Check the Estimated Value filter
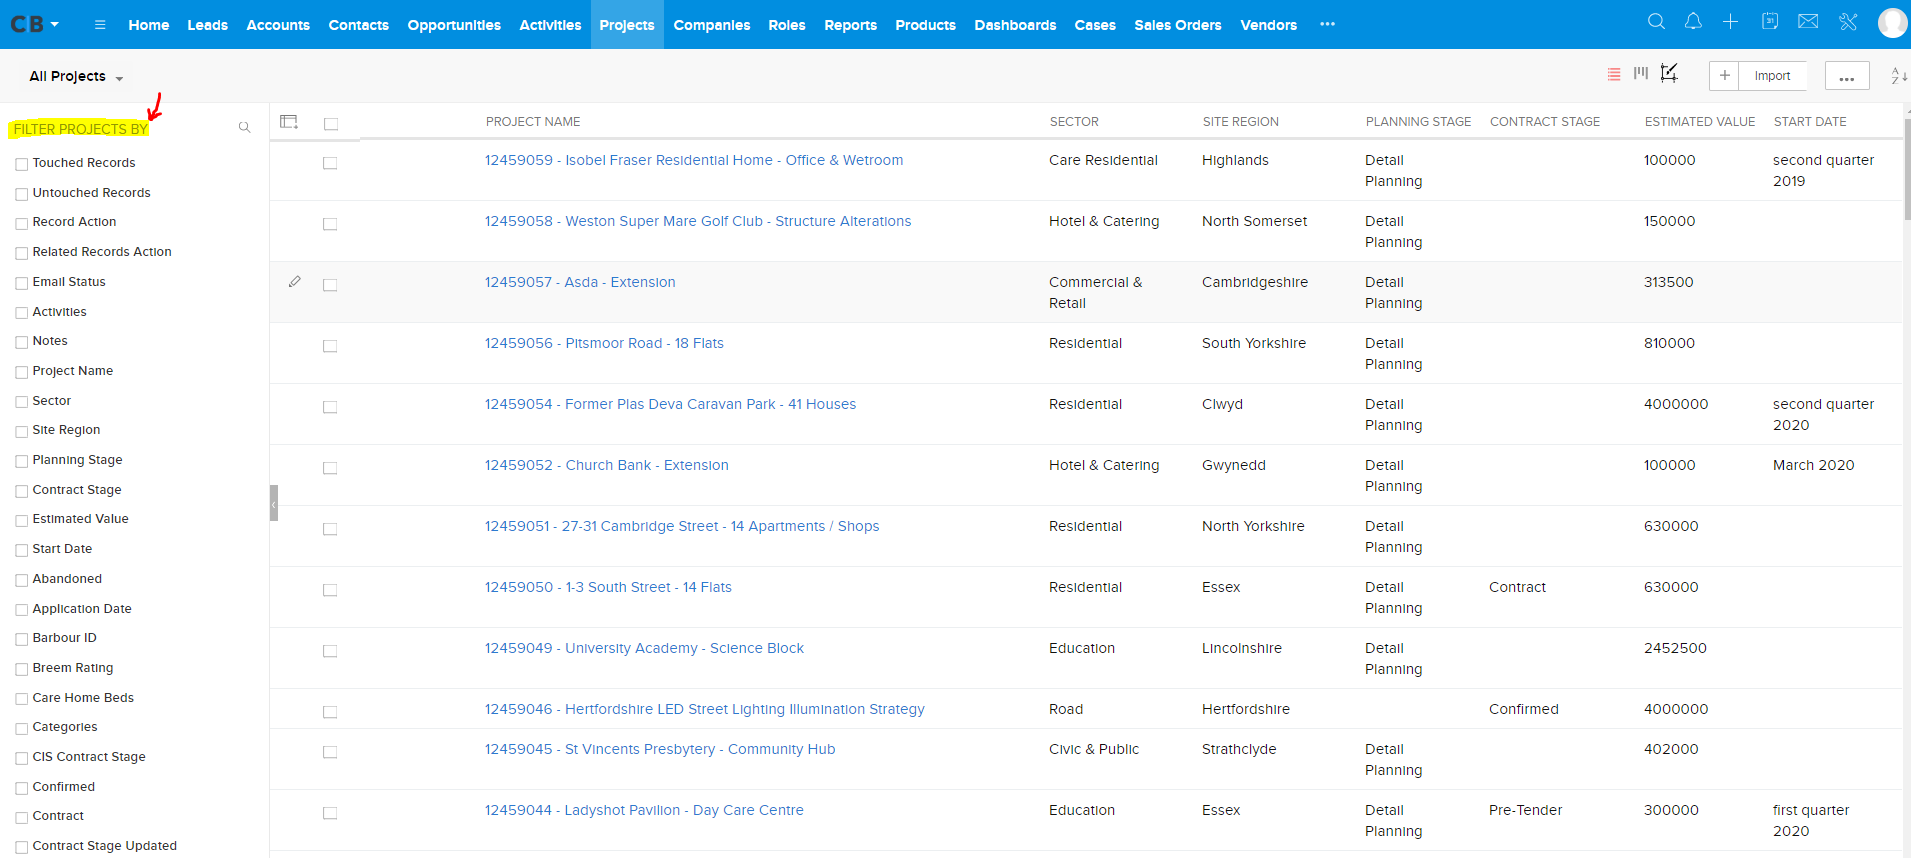1911x858 pixels. coord(22,520)
